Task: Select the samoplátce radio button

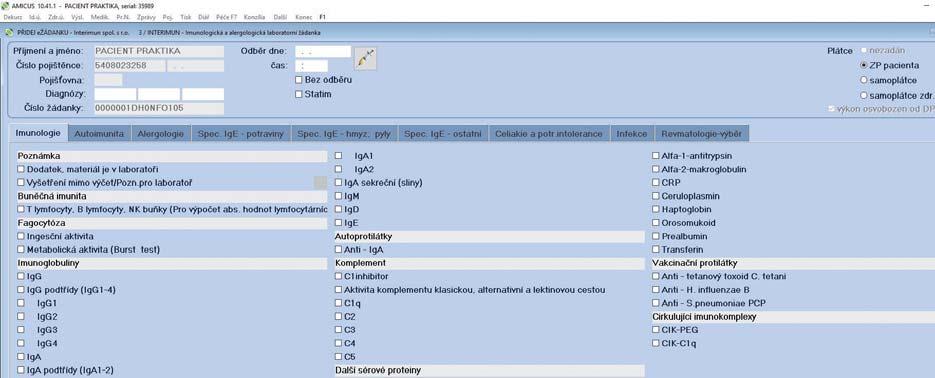Action: 863,80
